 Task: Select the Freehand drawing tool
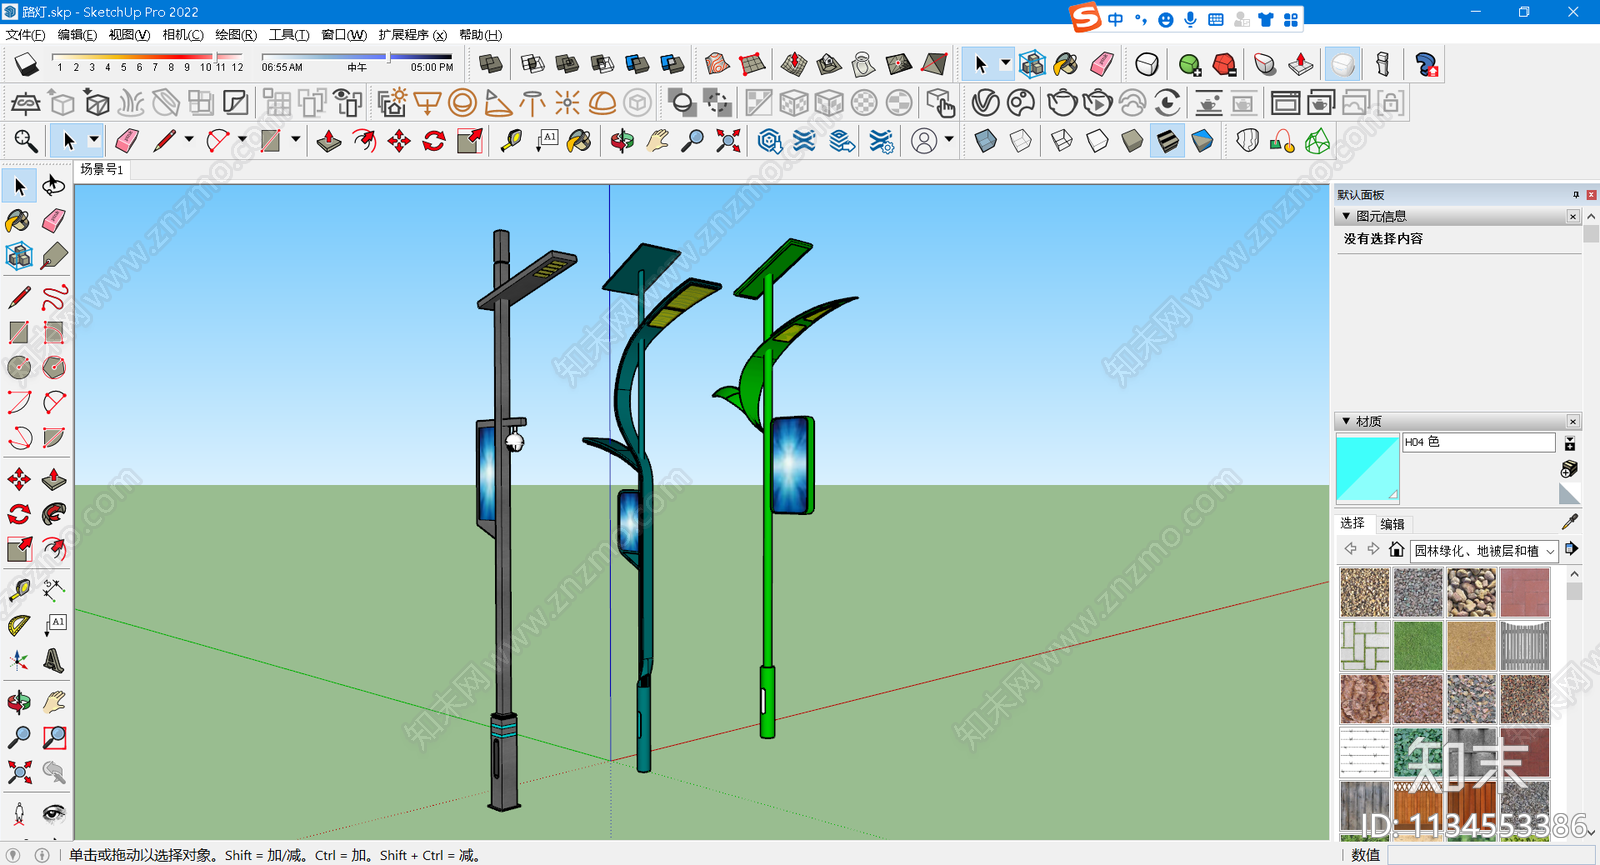pos(54,297)
